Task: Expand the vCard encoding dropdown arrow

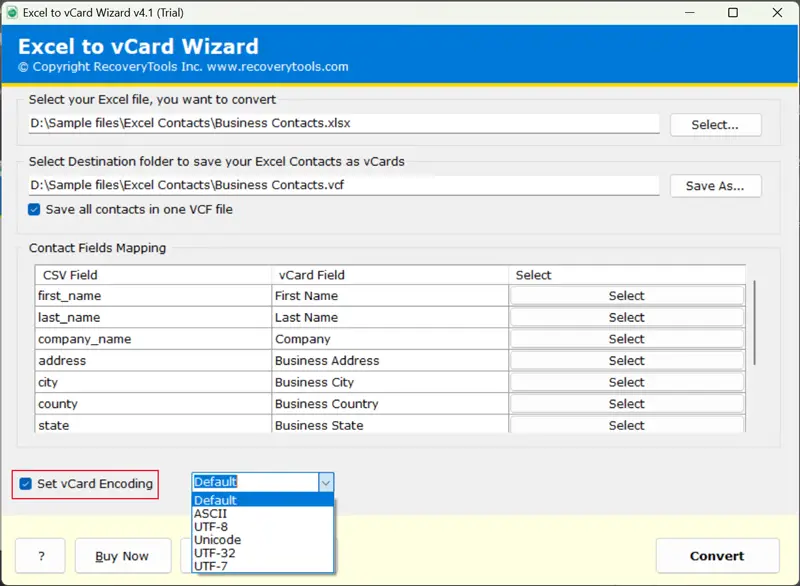Action: pyautogui.click(x=325, y=482)
